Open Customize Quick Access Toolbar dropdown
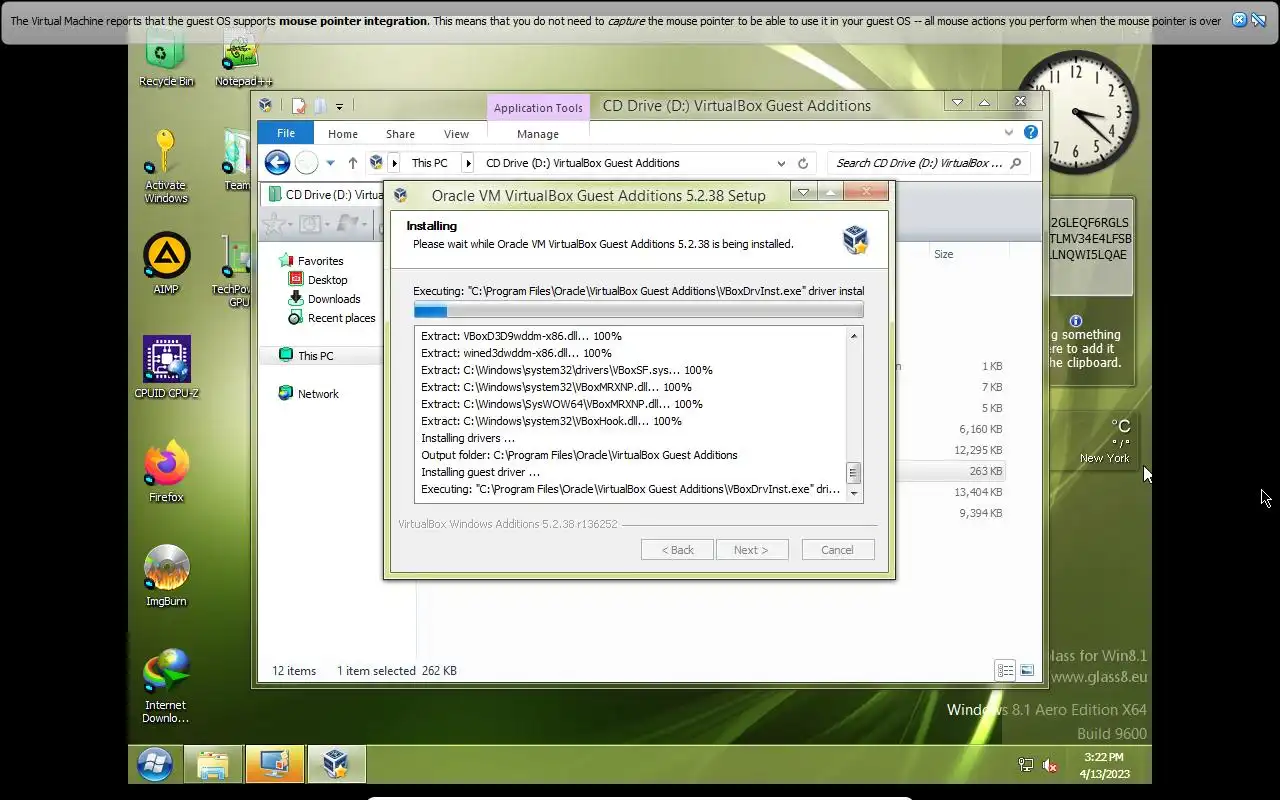 pos(339,106)
